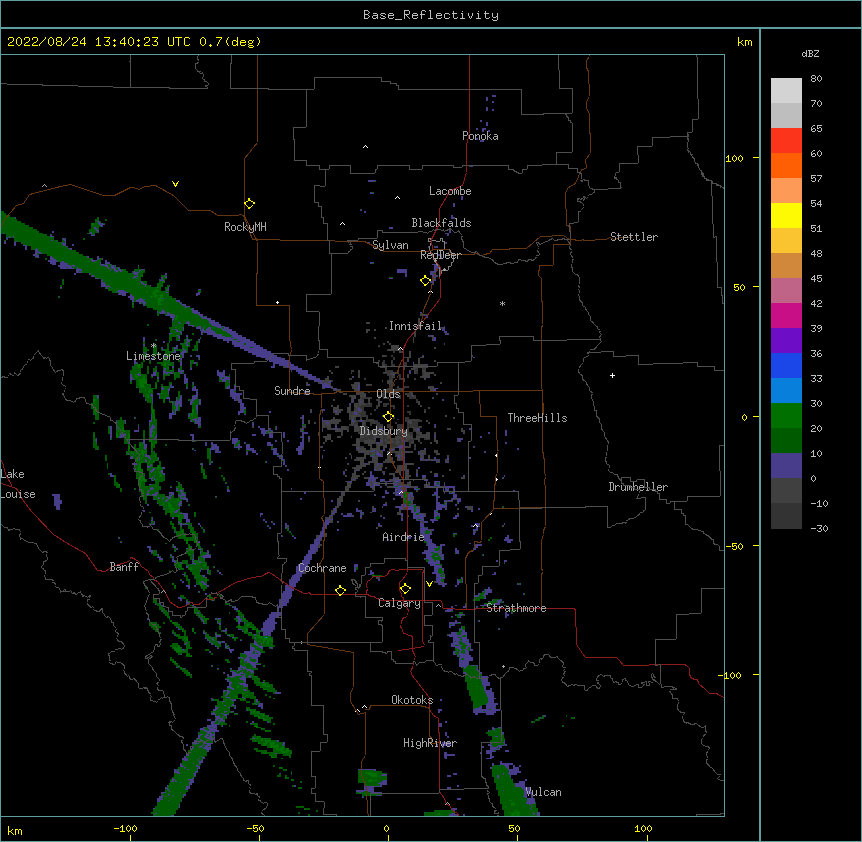
Task: Click the Sundre town label
Action: (292, 391)
